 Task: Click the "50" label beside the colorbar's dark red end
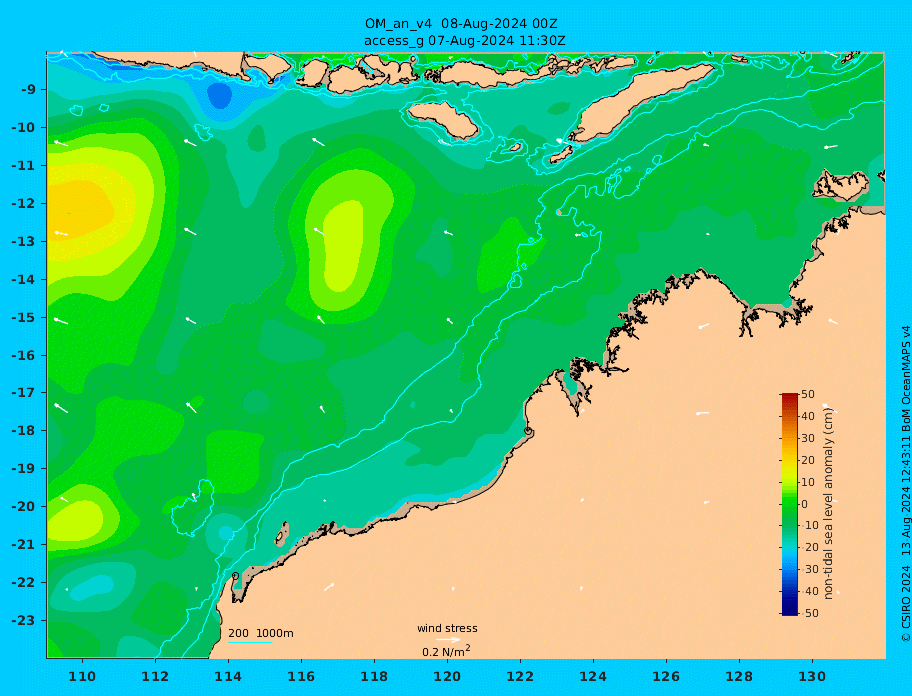[808, 395]
